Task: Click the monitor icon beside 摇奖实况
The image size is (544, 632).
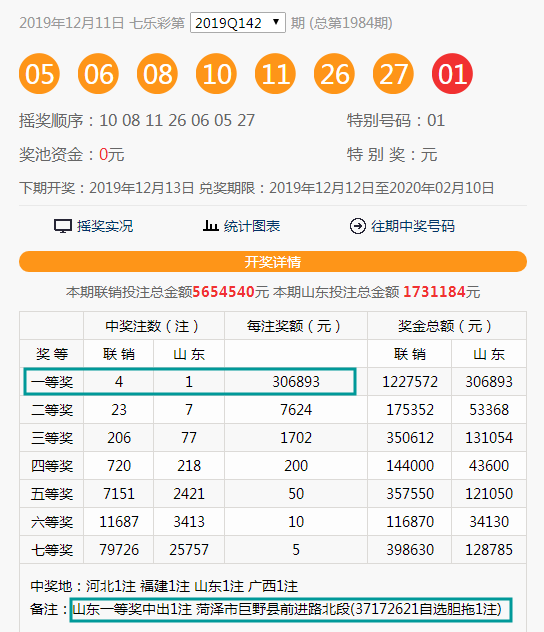Action: pyautogui.click(x=63, y=226)
